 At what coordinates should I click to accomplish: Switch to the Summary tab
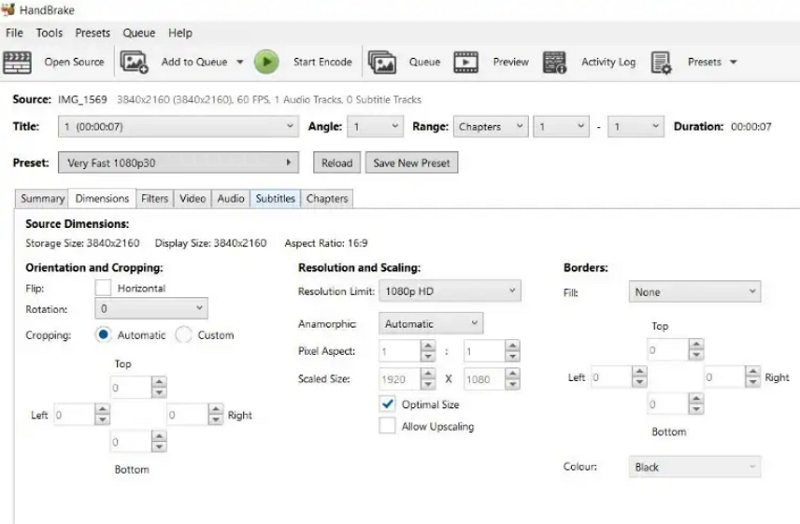coord(42,198)
